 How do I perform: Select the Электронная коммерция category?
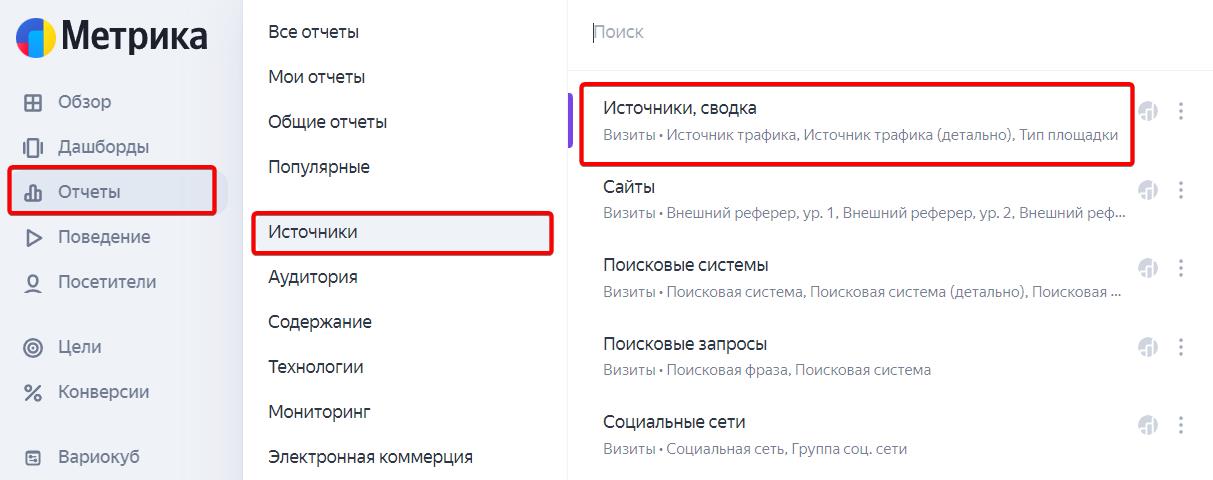click(370, 457)
